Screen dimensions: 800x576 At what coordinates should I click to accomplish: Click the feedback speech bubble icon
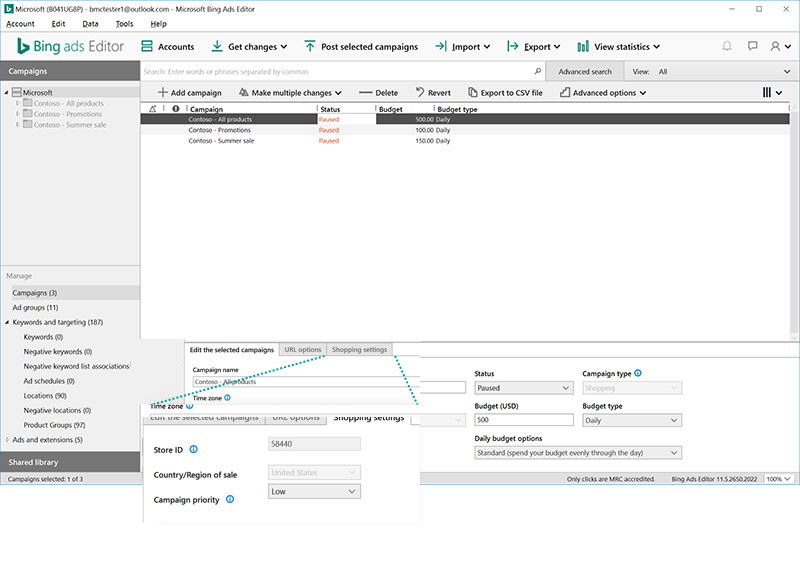pos(752,46)
